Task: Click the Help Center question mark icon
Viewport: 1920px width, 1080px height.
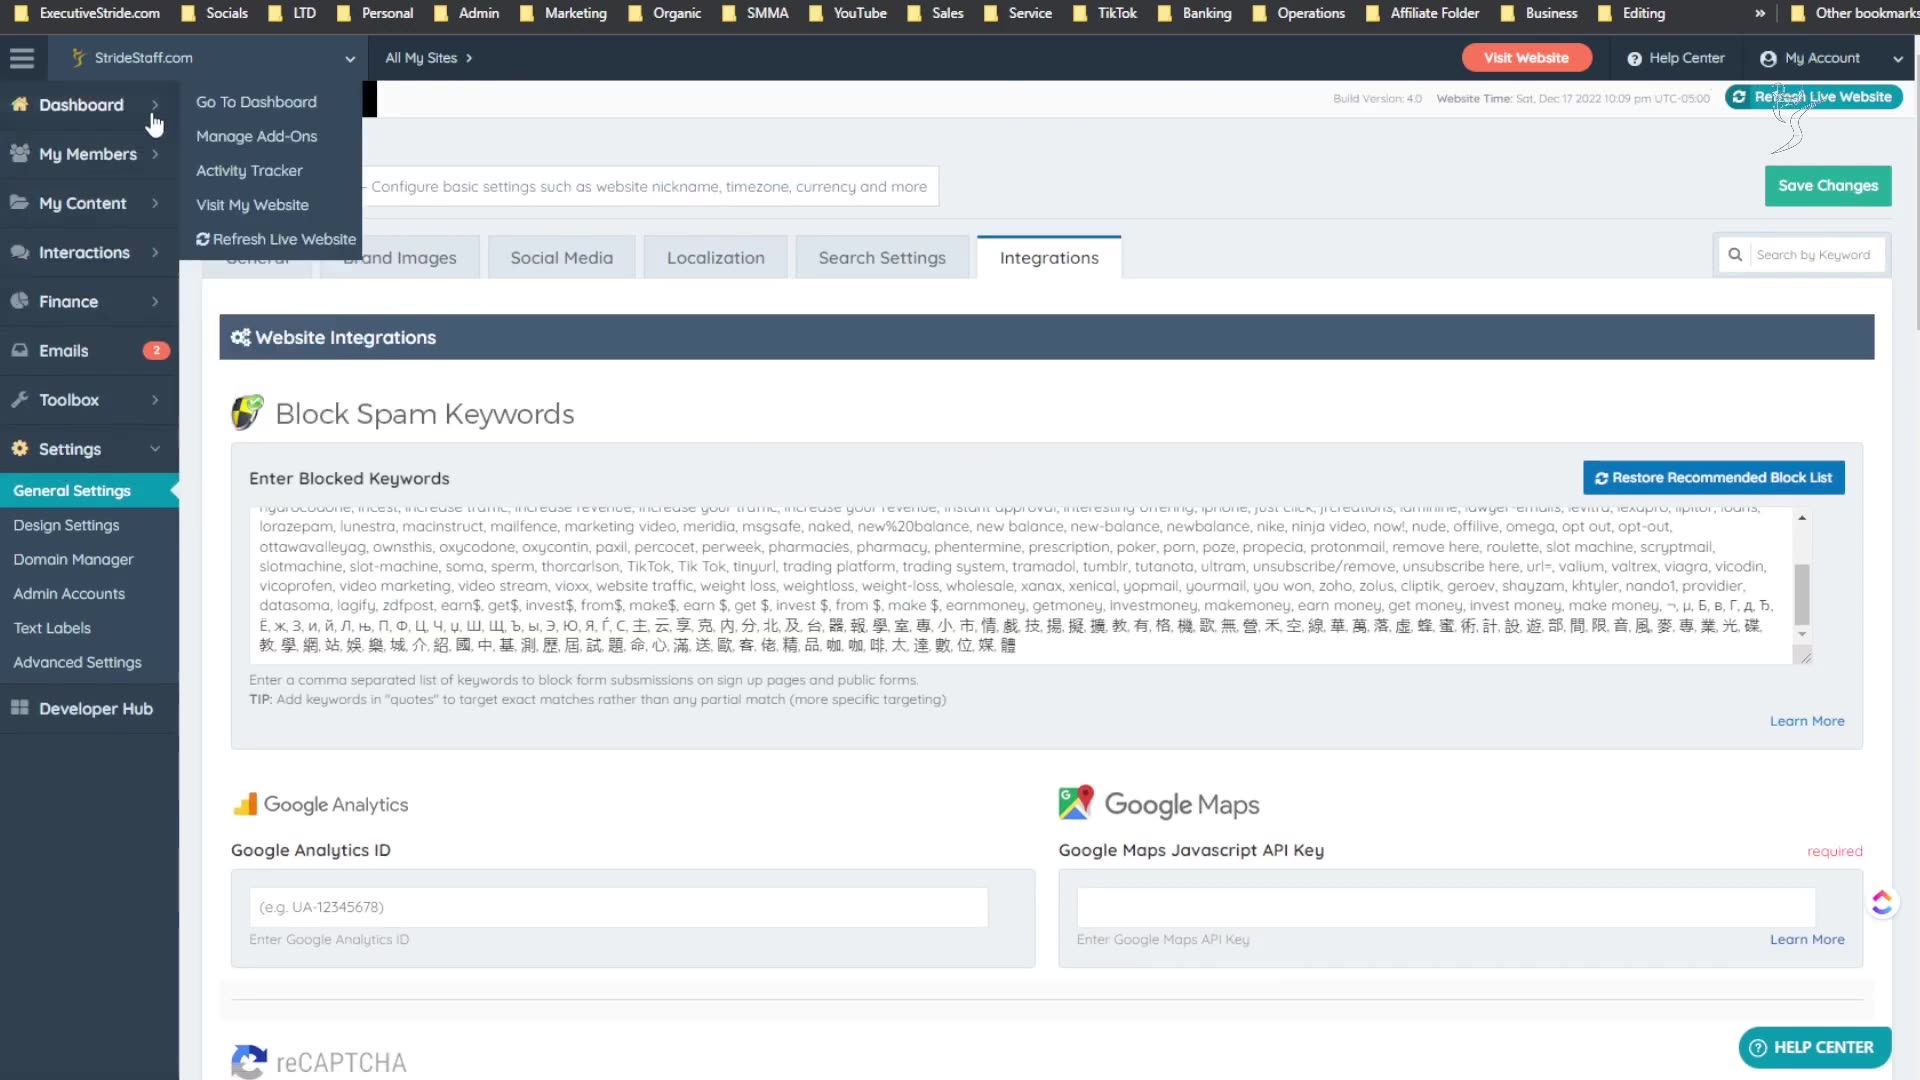Action: point(1635,58)
